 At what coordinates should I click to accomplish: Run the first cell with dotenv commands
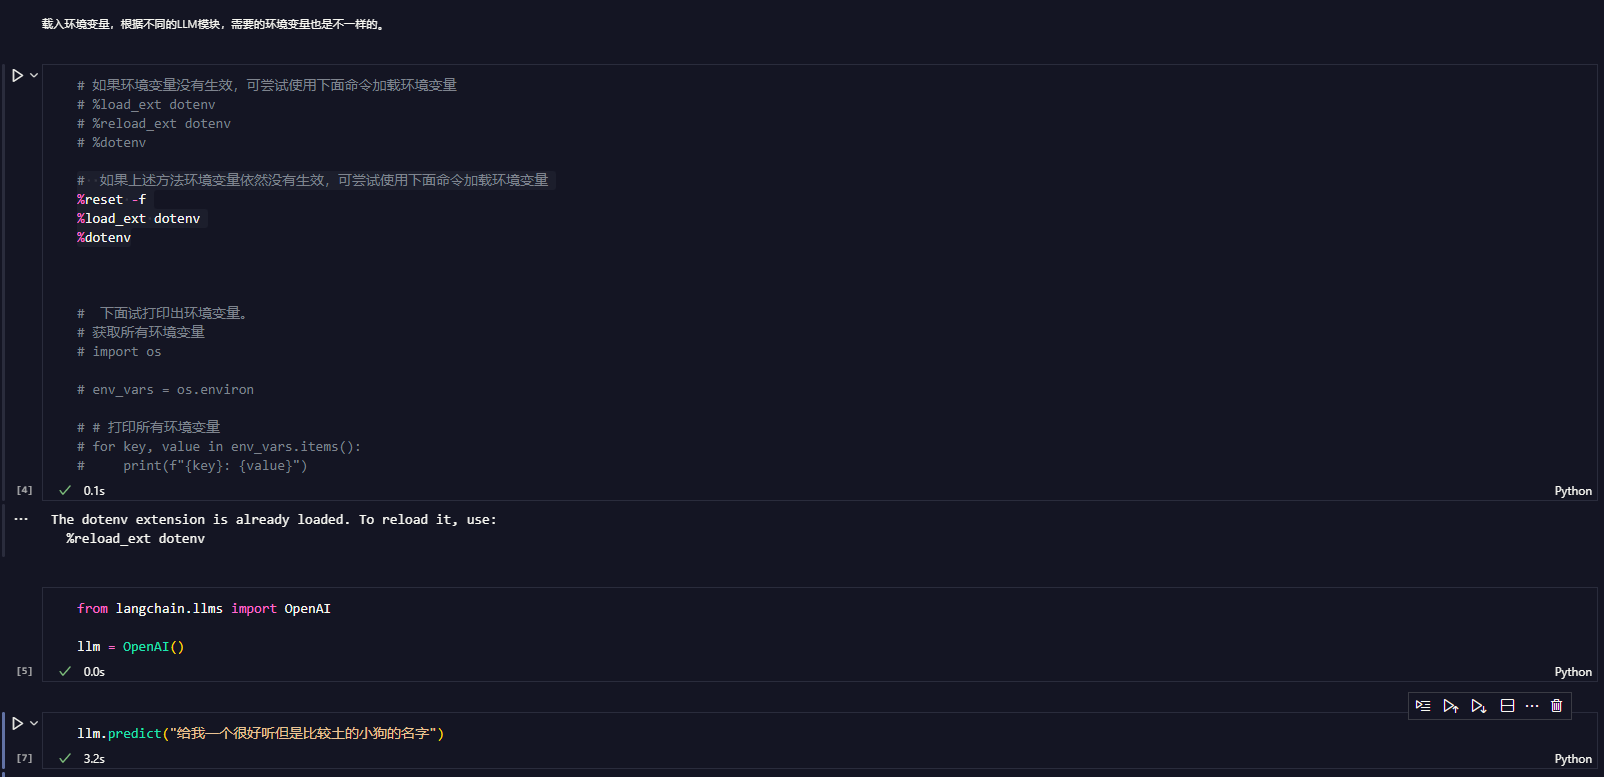17,75
